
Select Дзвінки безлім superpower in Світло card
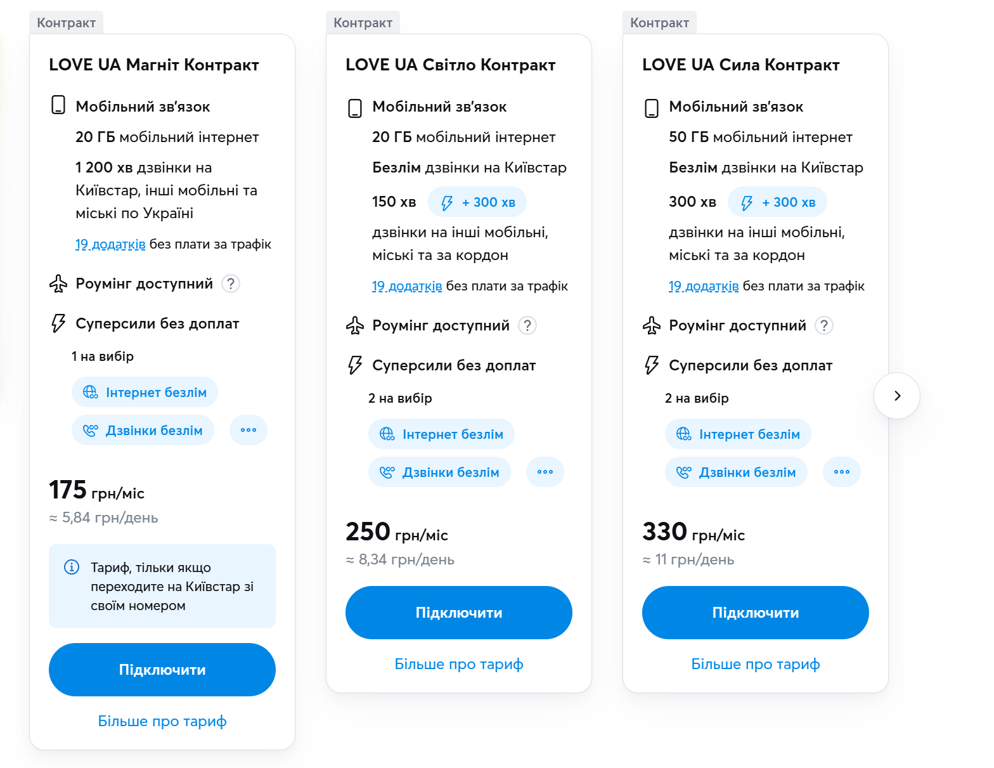tap(440, 472)
